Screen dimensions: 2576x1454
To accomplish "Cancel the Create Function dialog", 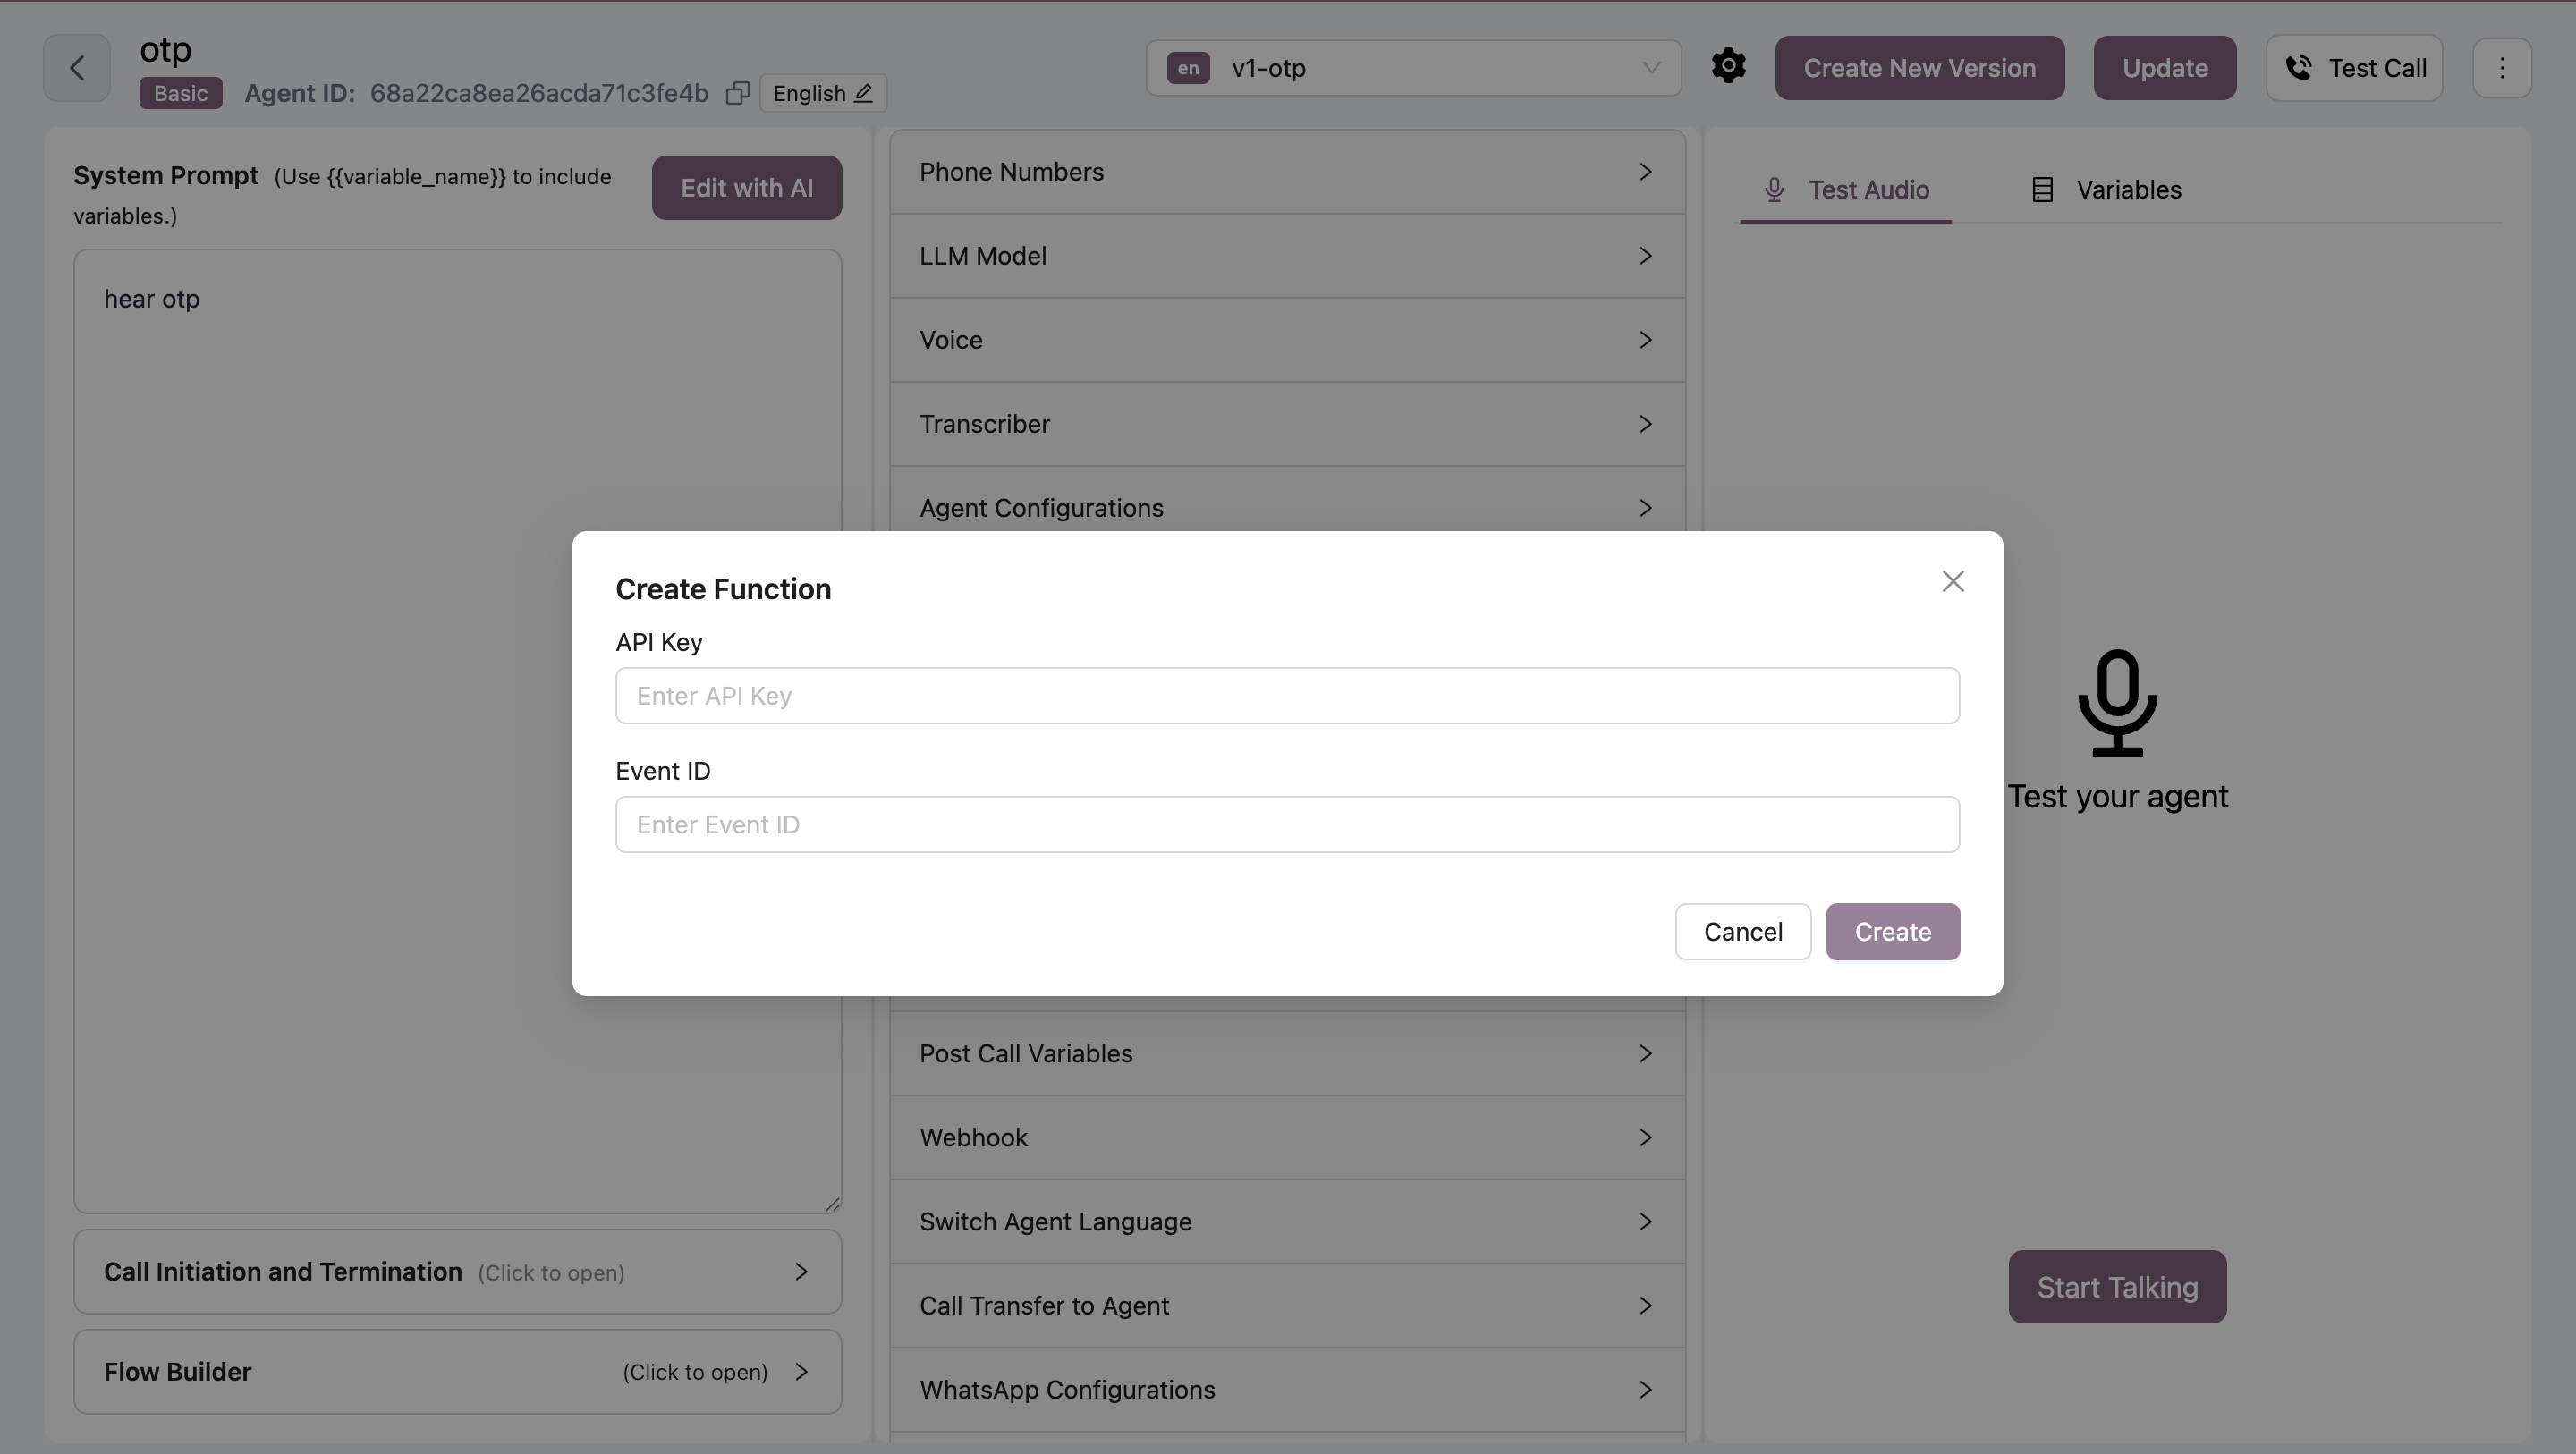I will 1742,932.
